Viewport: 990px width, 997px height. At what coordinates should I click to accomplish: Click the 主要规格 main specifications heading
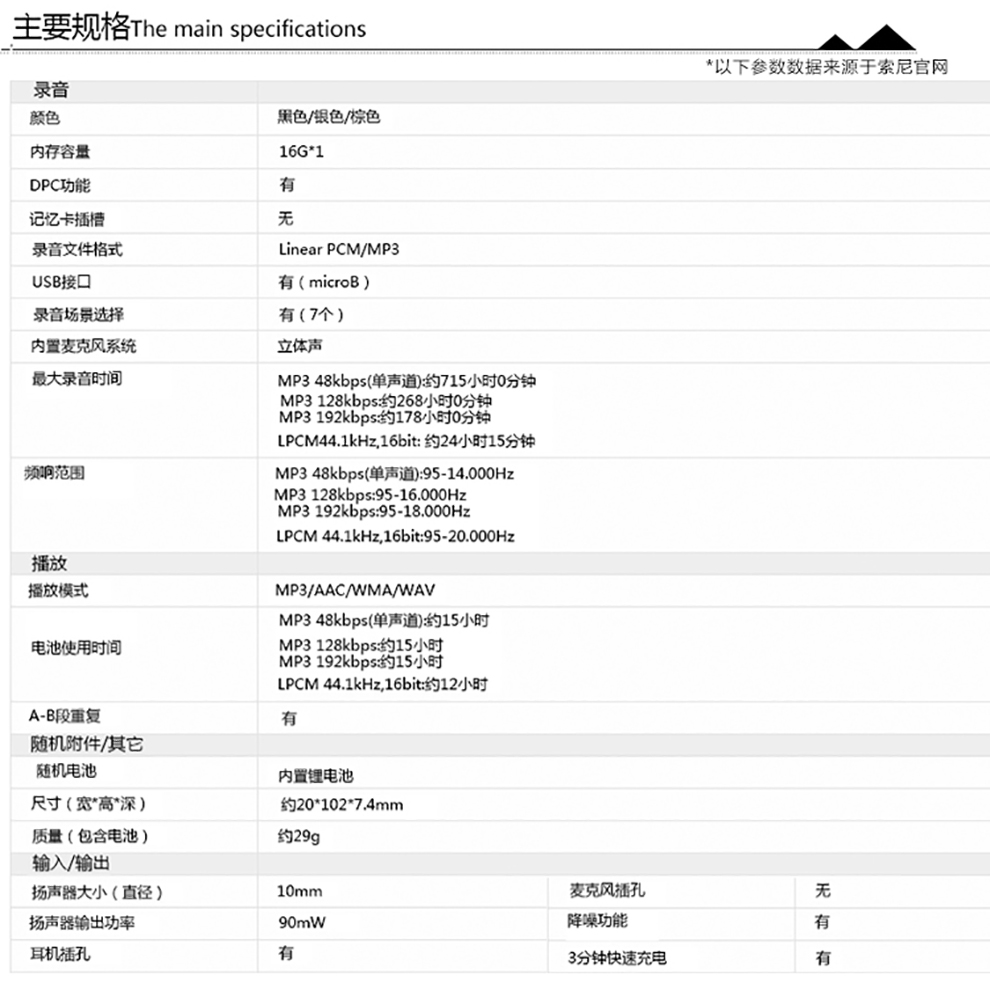(x=188, y=28)
